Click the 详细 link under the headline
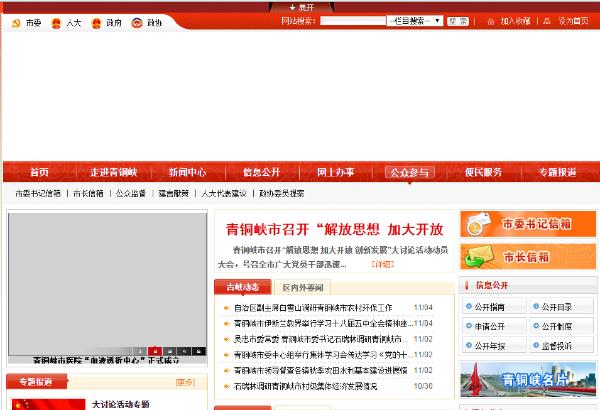The height and width of the screenshot is (410, 600). [382, 265]
